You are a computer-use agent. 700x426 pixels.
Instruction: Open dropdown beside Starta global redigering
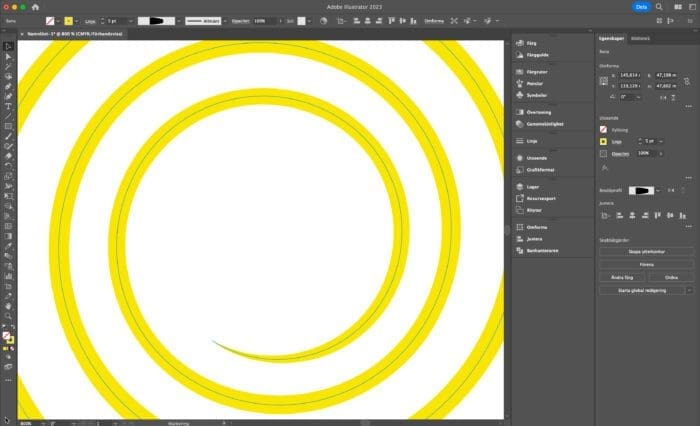tap(690, 290)
